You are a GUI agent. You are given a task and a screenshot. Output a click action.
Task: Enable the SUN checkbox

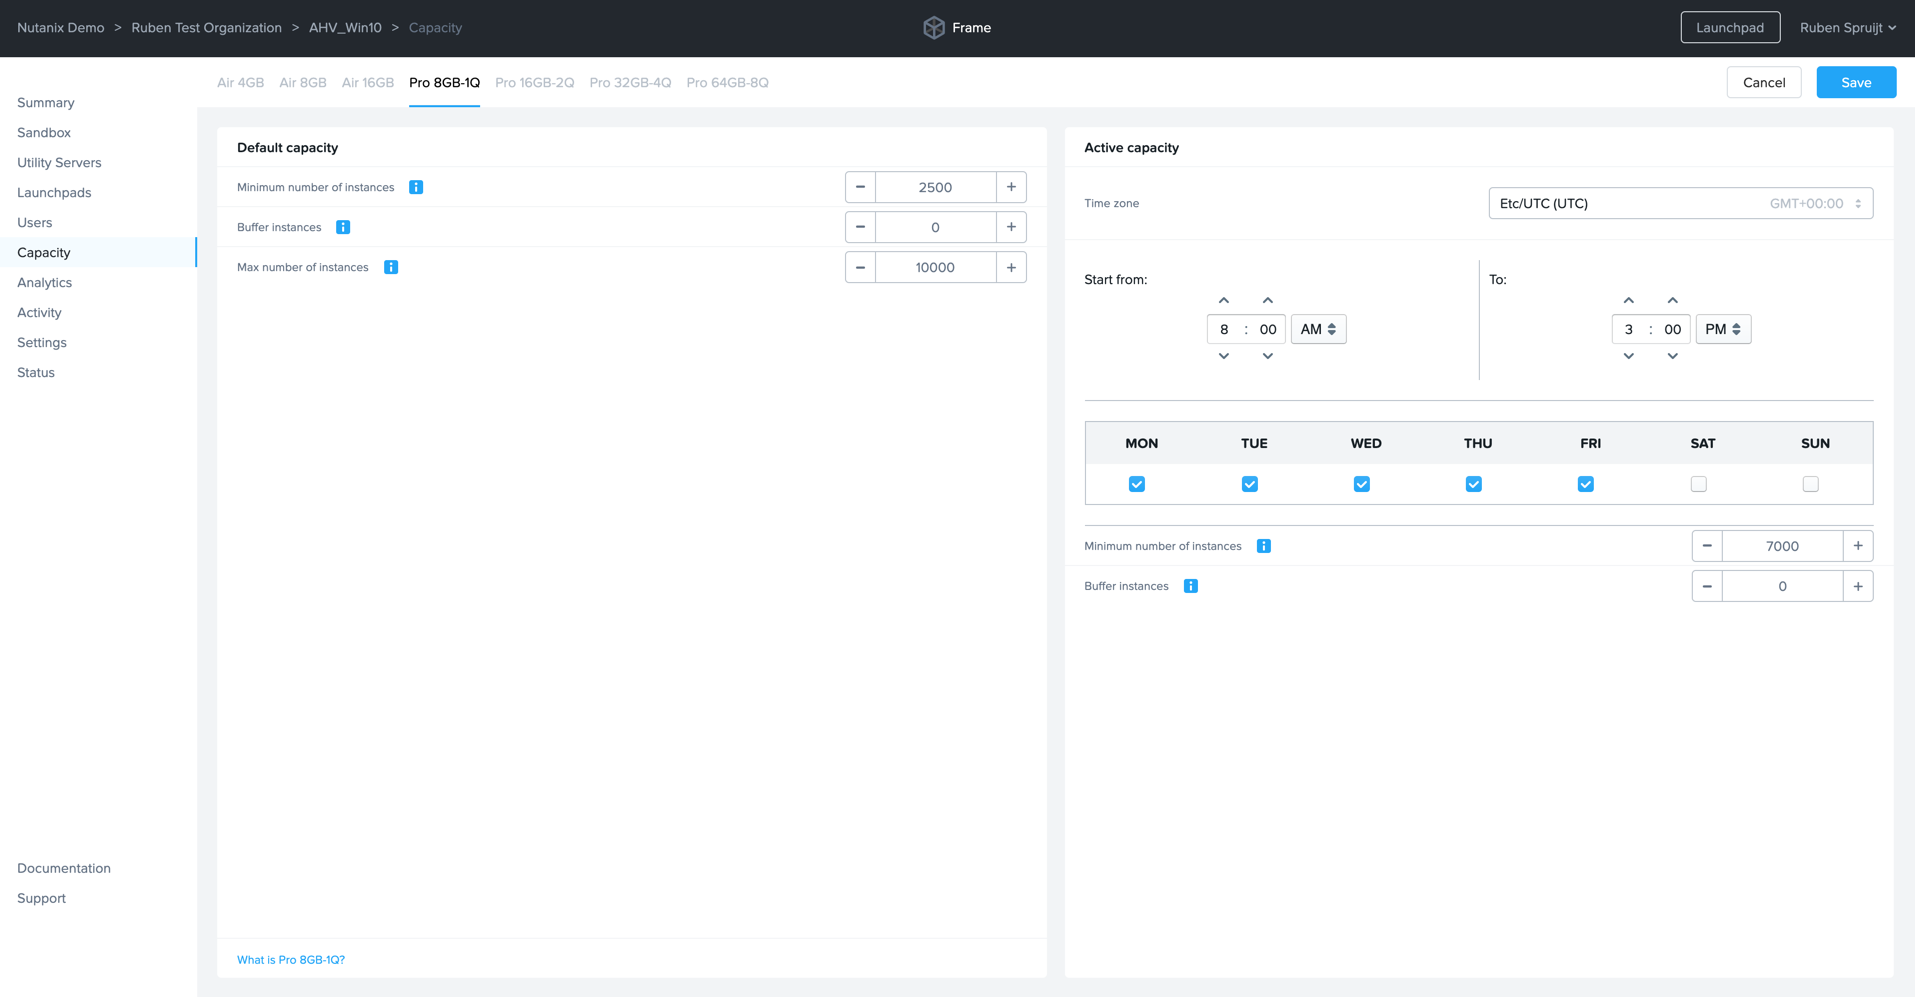click(1810, 484)
